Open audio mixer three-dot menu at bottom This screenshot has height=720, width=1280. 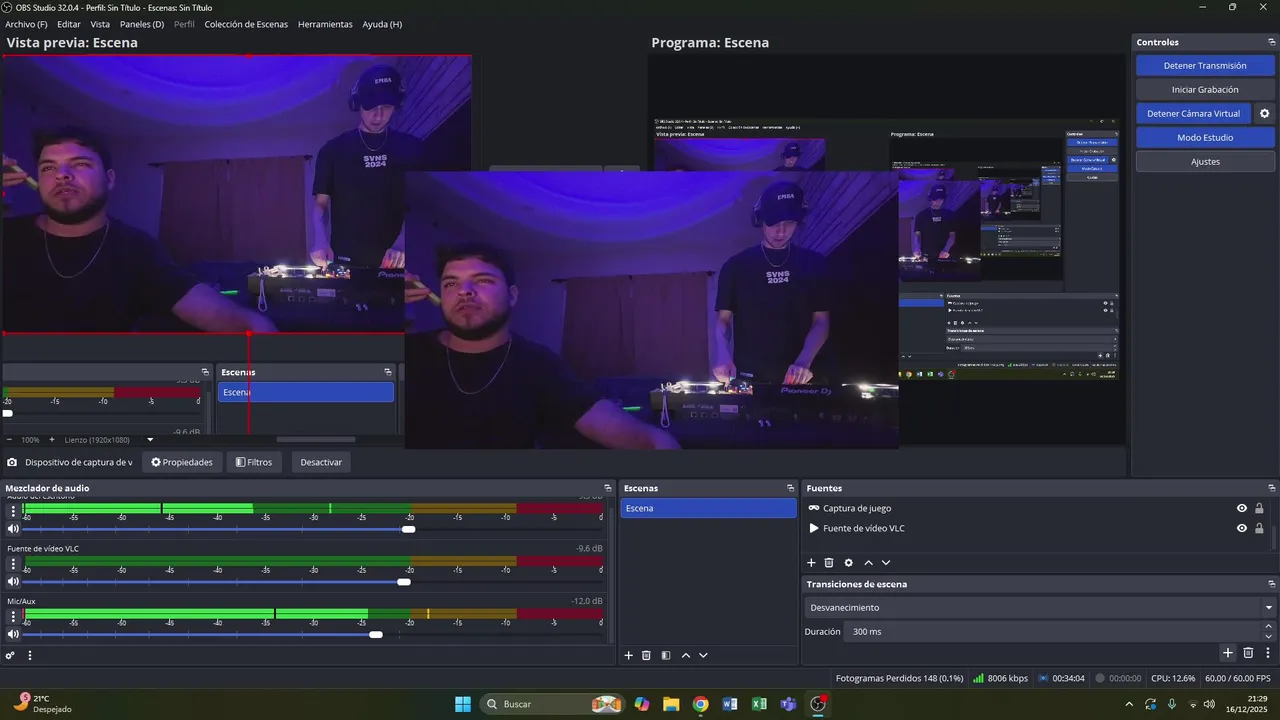pyautogui.click(x=30, y=656)
